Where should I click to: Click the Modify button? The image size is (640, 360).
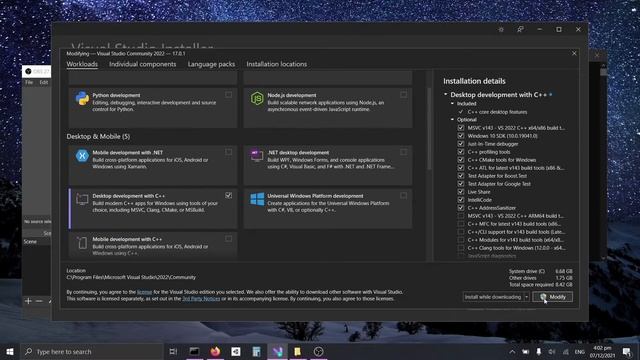point(553,297)
